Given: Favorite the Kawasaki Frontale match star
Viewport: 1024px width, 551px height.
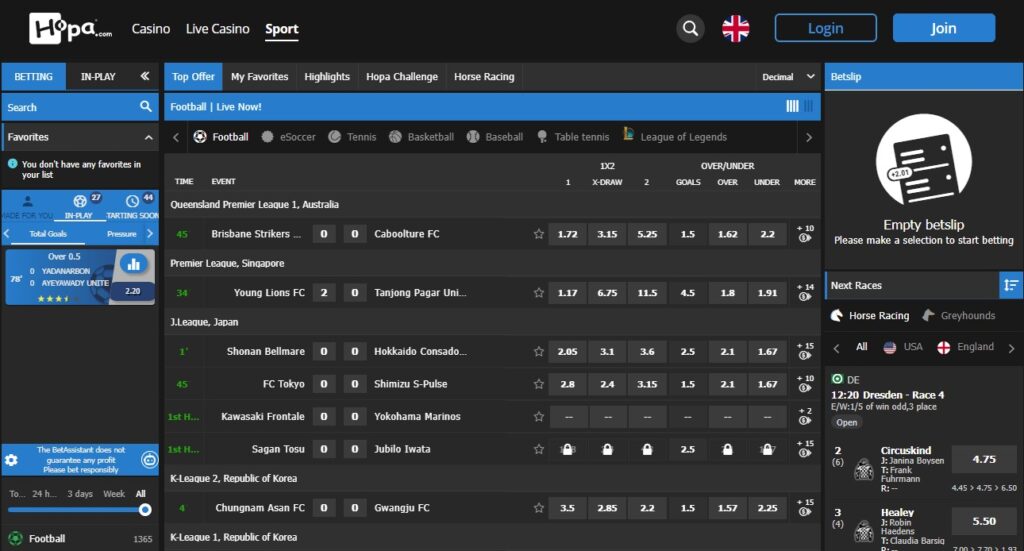Looking at the screenshot, I should (x=538, y=417).
